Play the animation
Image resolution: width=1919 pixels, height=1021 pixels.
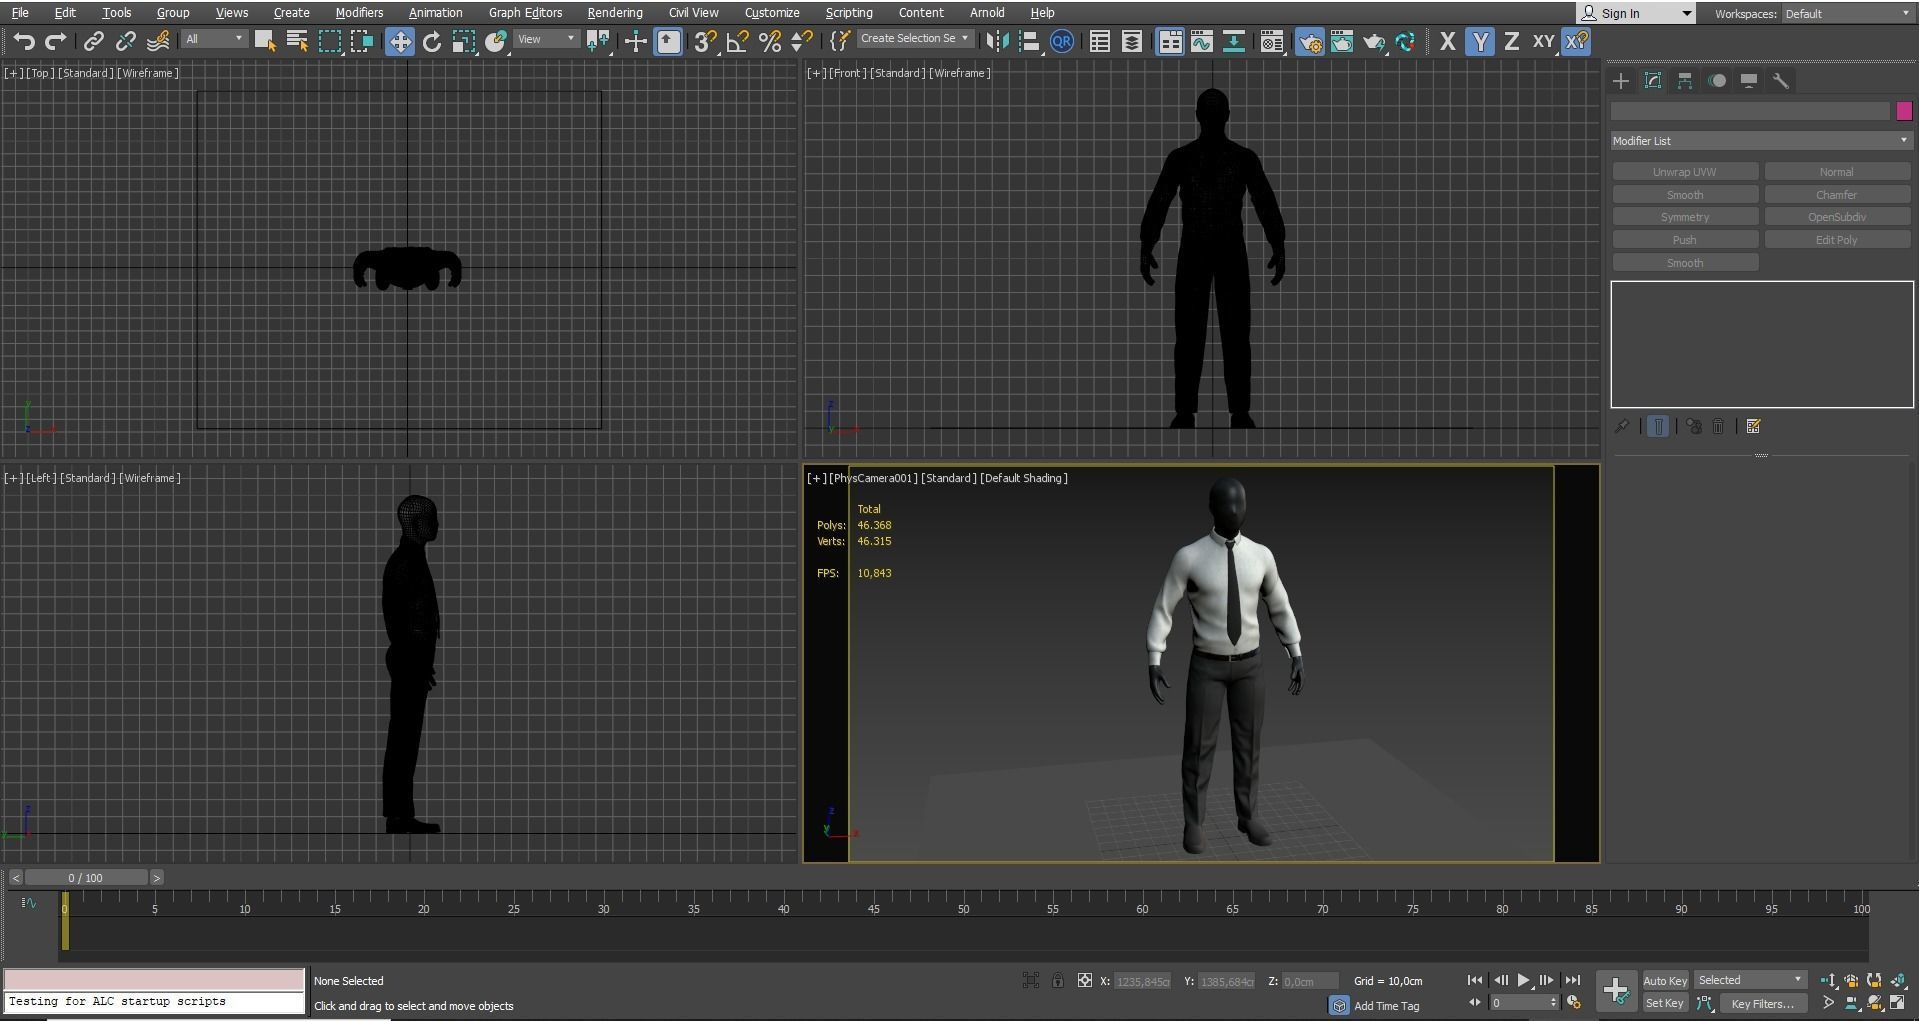coord(1523,980)
